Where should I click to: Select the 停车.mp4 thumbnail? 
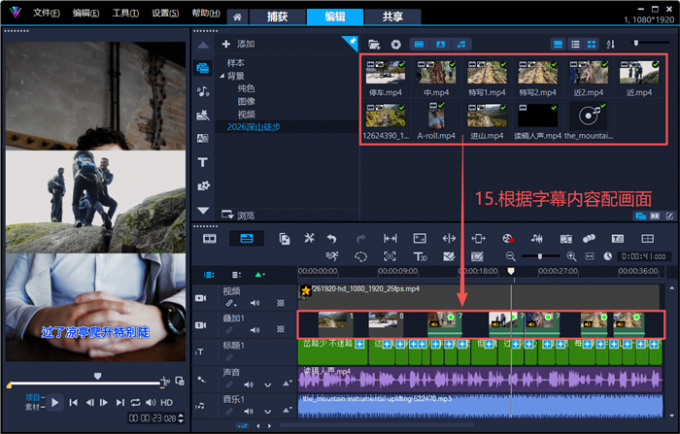pyautogui.click(x=385, y=78)
